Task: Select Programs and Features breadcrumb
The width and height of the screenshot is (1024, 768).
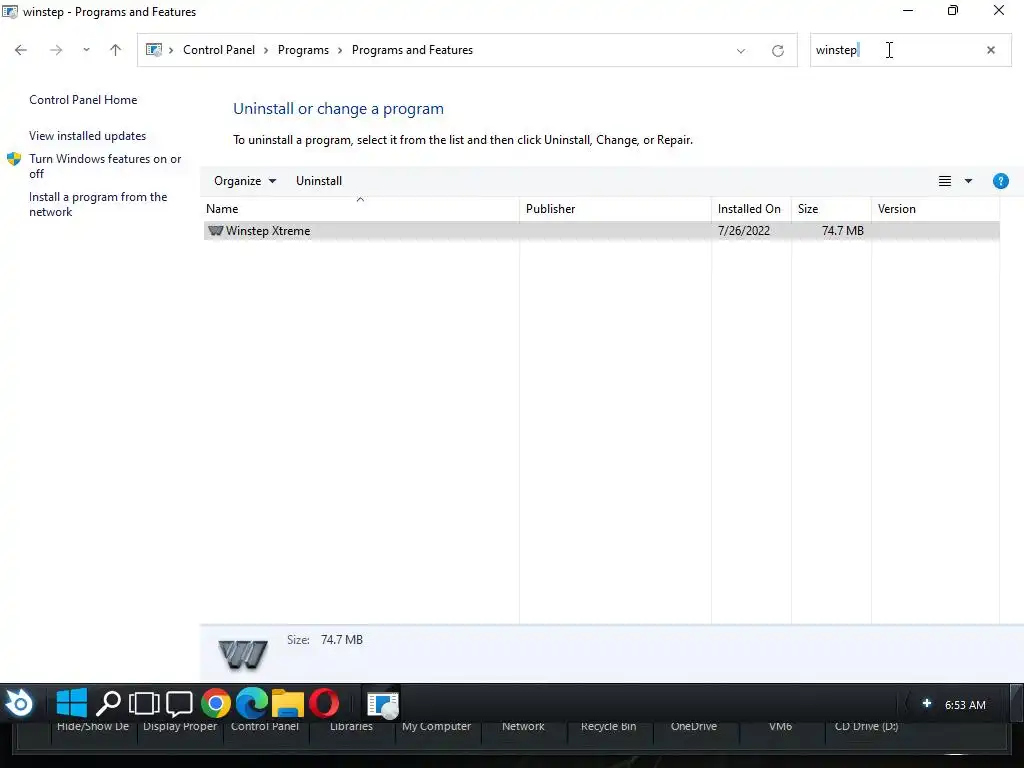Action: [412, 50]
